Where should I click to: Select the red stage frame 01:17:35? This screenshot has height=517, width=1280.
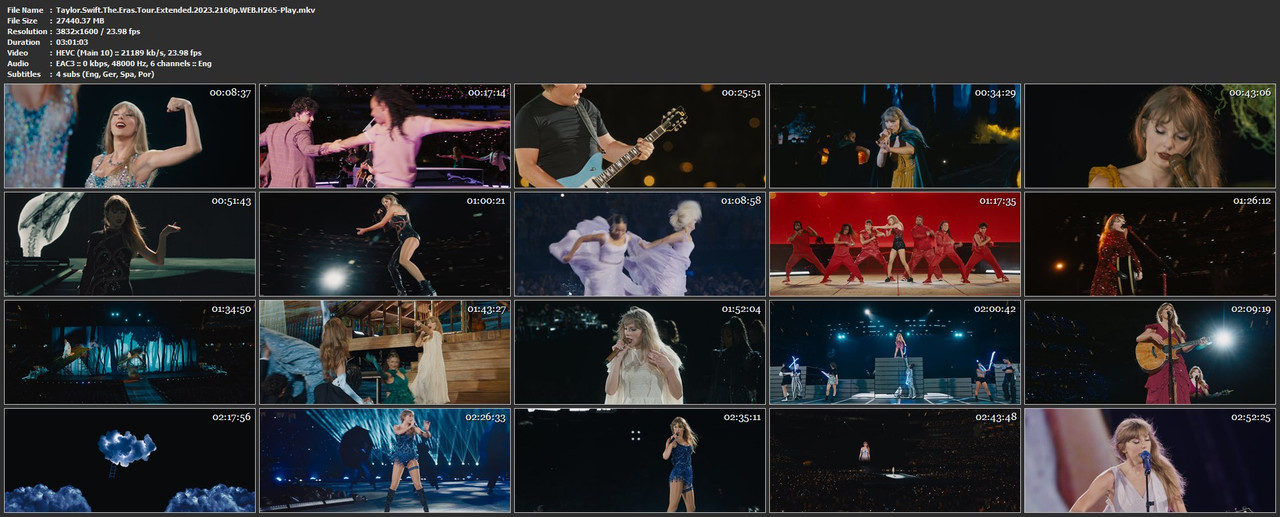pos(895,244)
